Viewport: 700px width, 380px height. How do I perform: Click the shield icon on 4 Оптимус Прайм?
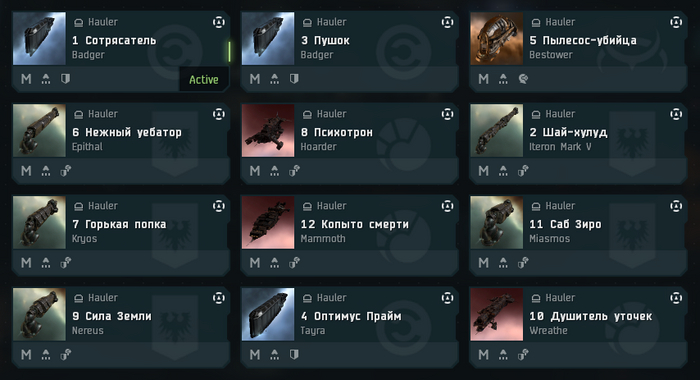click(294, 355)
